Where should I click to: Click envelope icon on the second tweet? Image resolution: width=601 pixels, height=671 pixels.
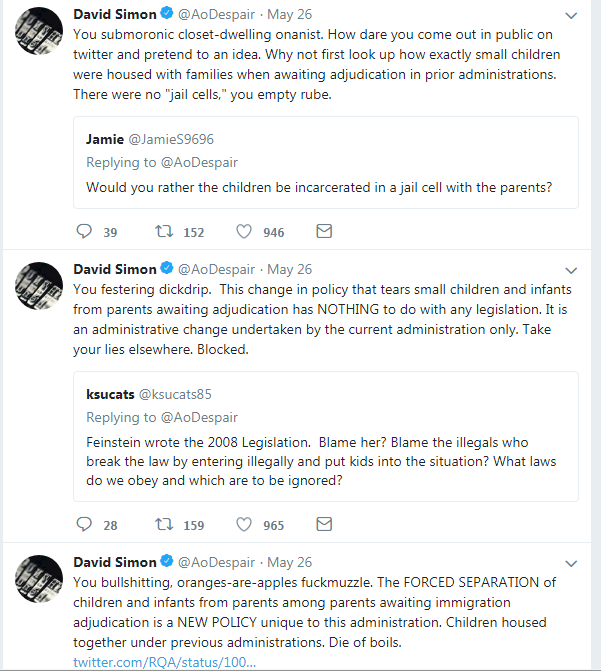point(324,524)
